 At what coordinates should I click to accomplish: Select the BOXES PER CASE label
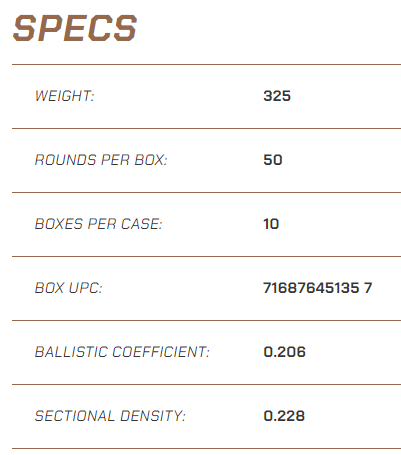[98, 224]
